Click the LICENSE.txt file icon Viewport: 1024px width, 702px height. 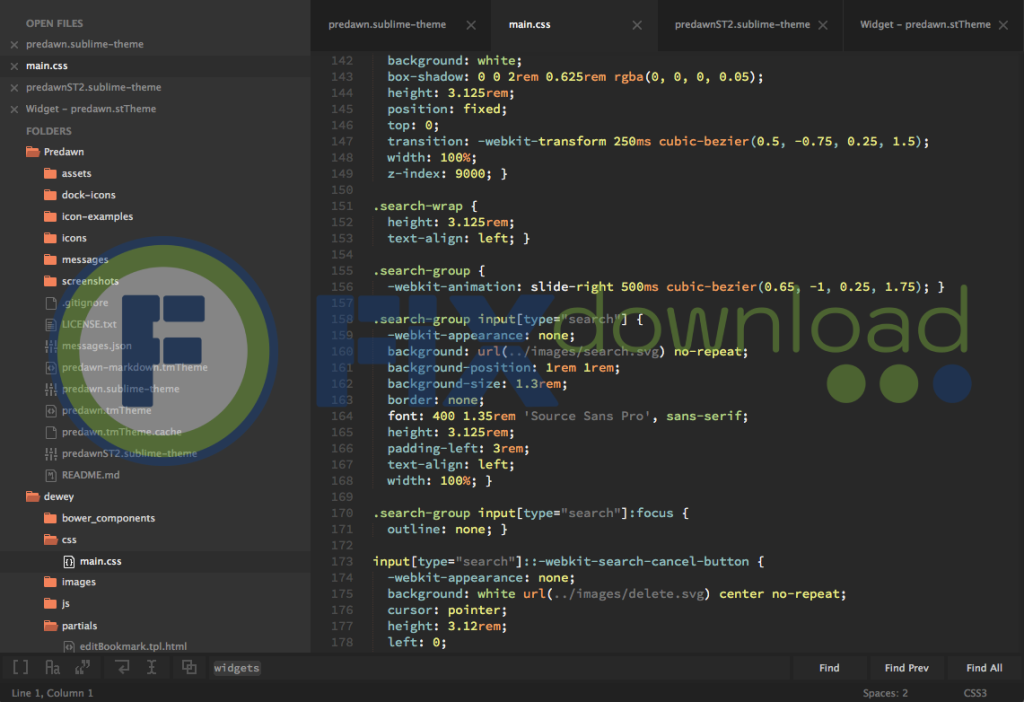pos(52,324)
